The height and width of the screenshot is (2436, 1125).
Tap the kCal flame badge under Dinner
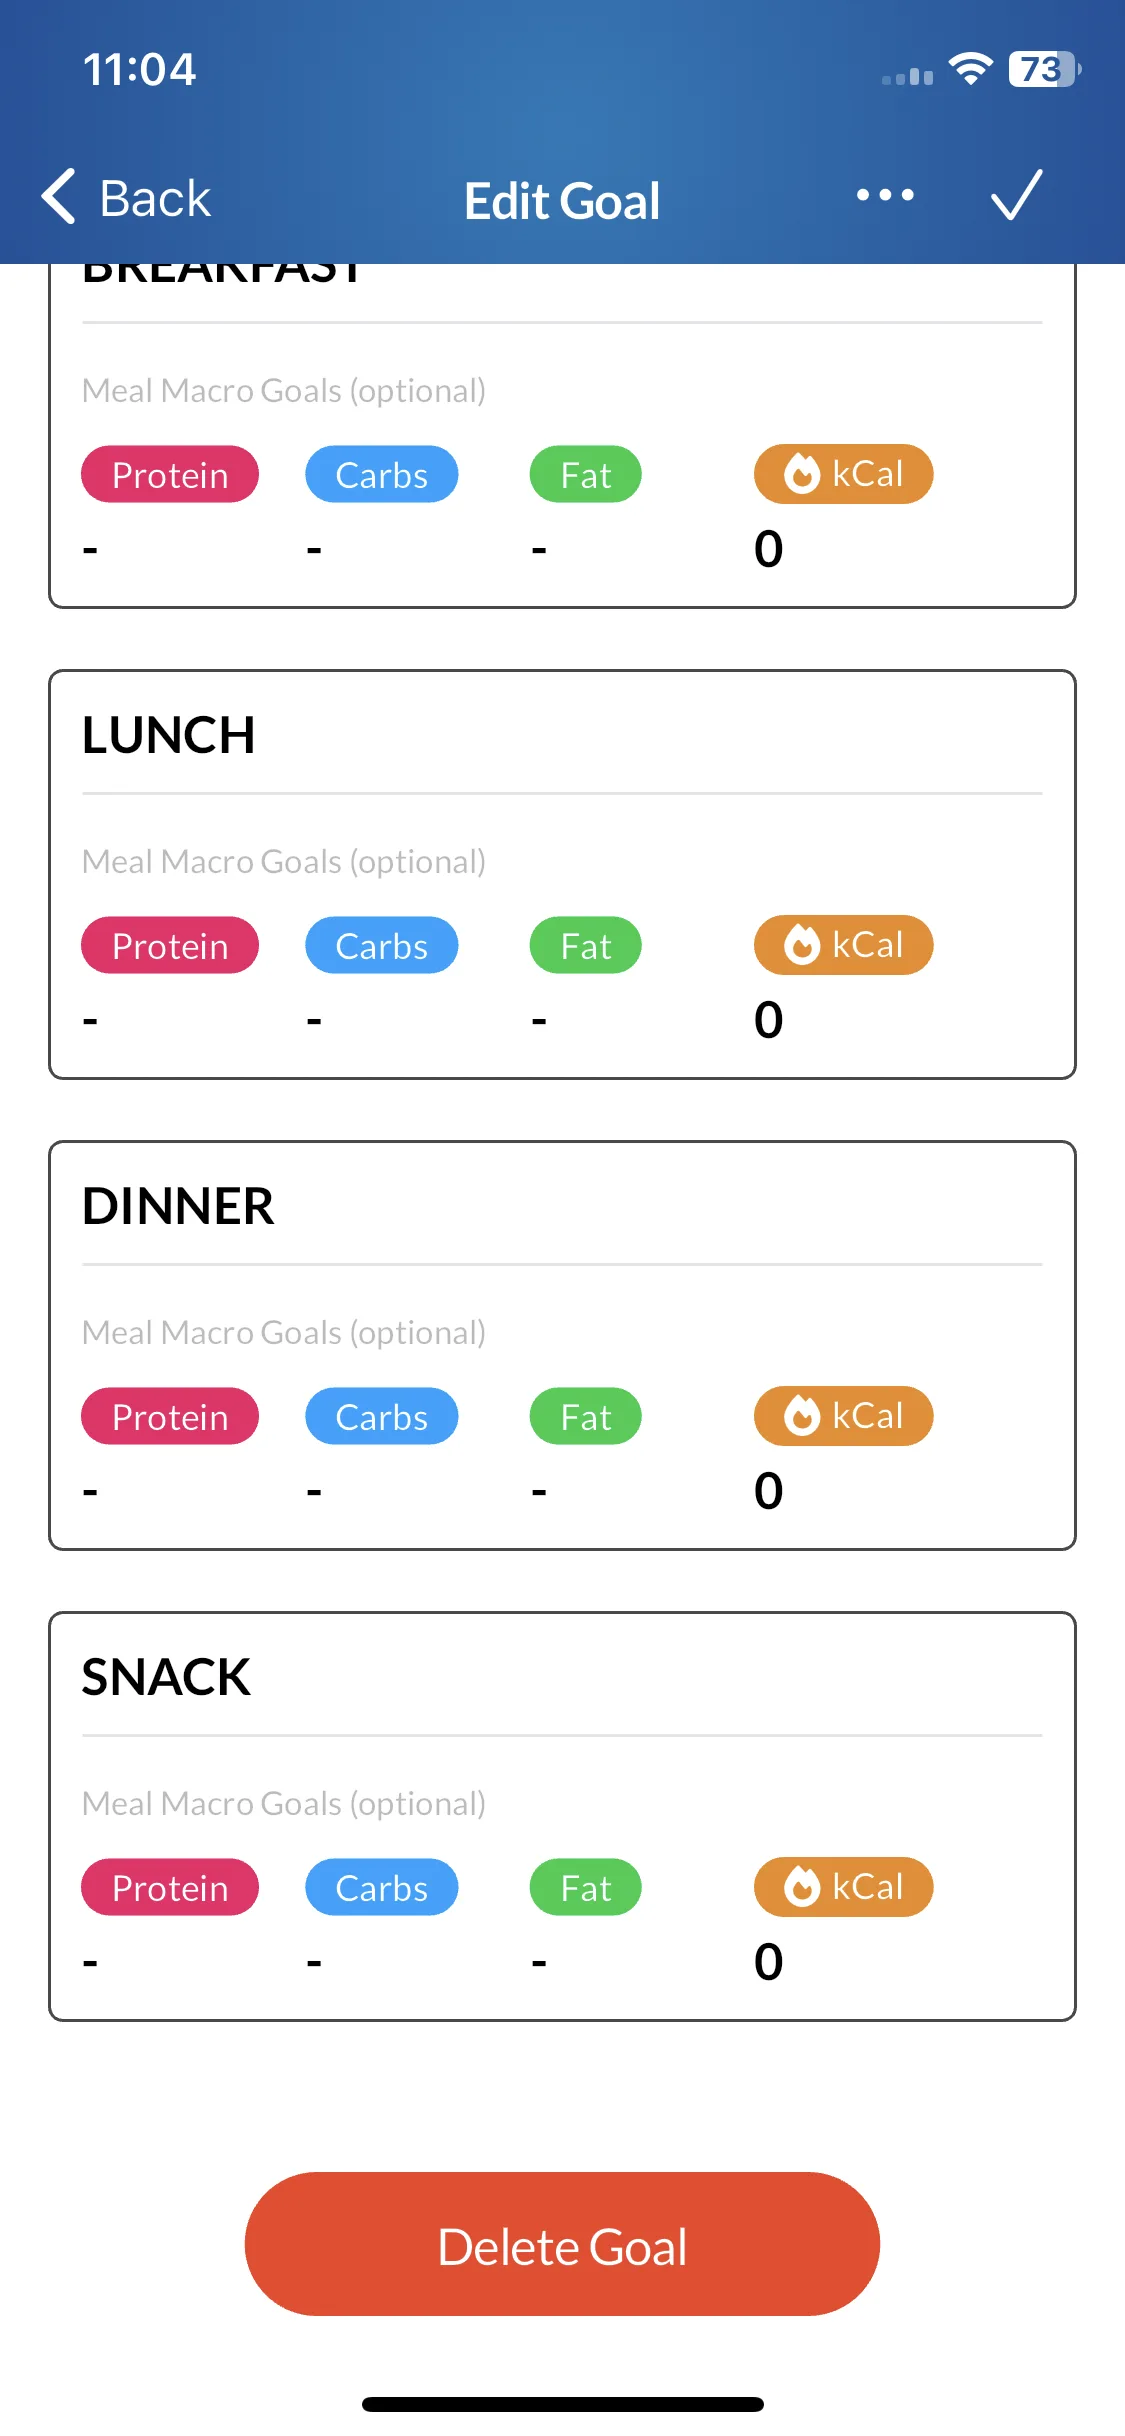click(x=843, y=1416)
